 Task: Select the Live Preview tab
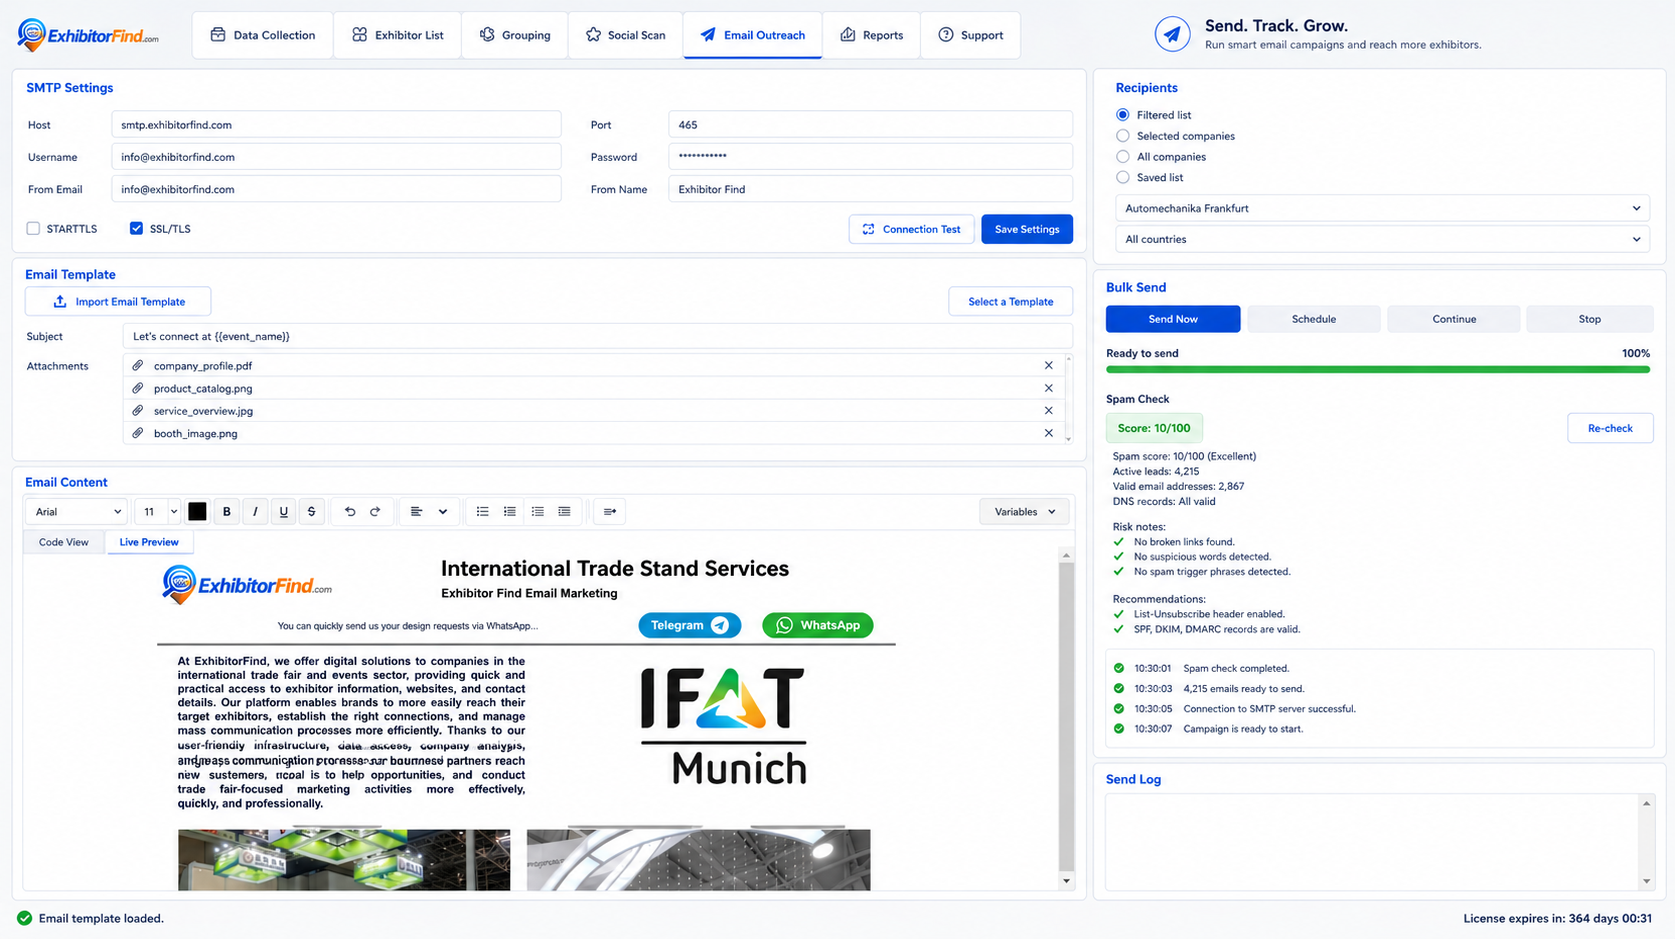[x=149, y=542]
